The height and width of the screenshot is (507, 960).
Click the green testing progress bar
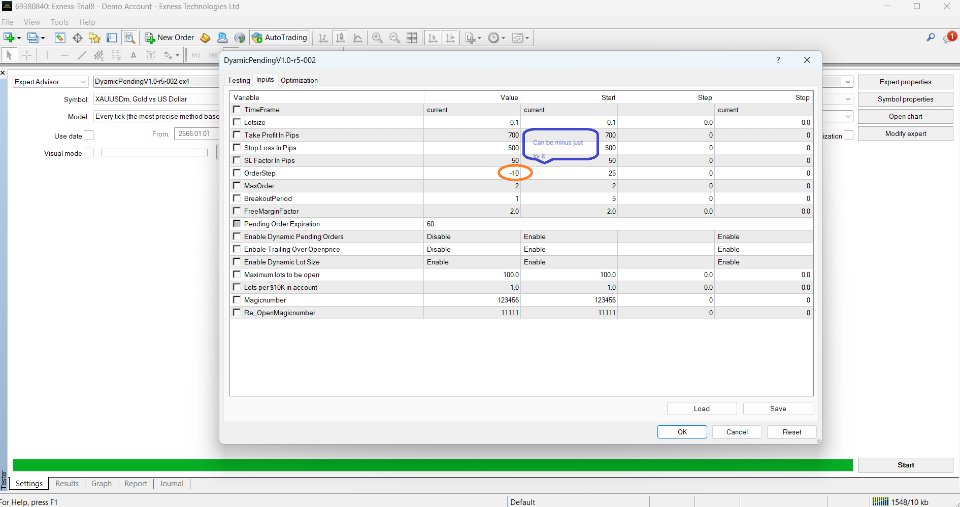(x=432, y=465)
